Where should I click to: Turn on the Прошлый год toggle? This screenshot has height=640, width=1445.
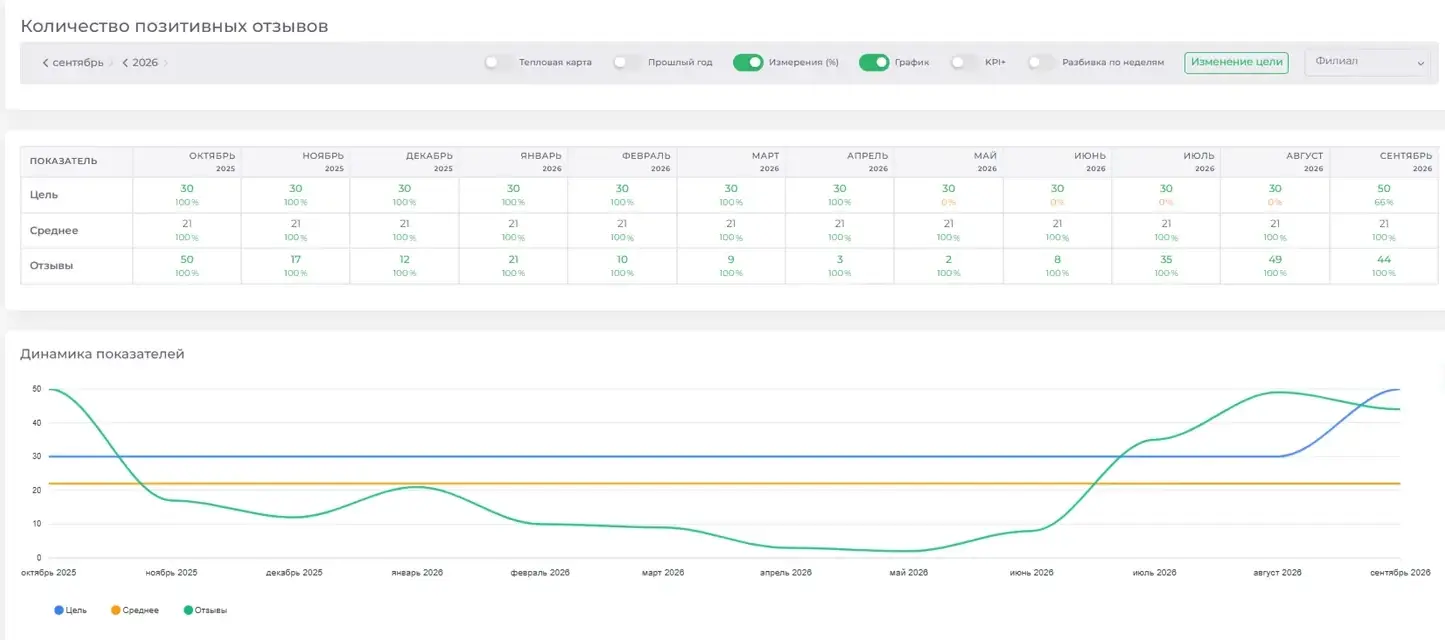(x=627, y=62)
